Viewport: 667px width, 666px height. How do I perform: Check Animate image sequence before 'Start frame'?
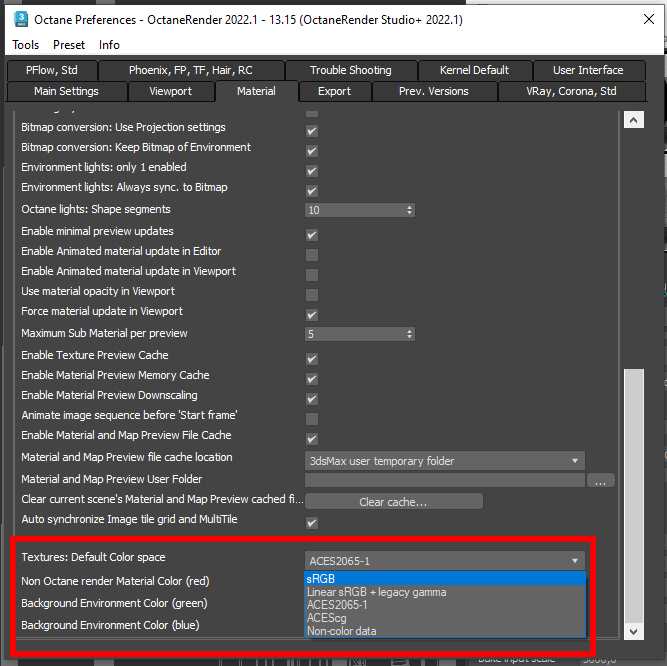[312, 419]
